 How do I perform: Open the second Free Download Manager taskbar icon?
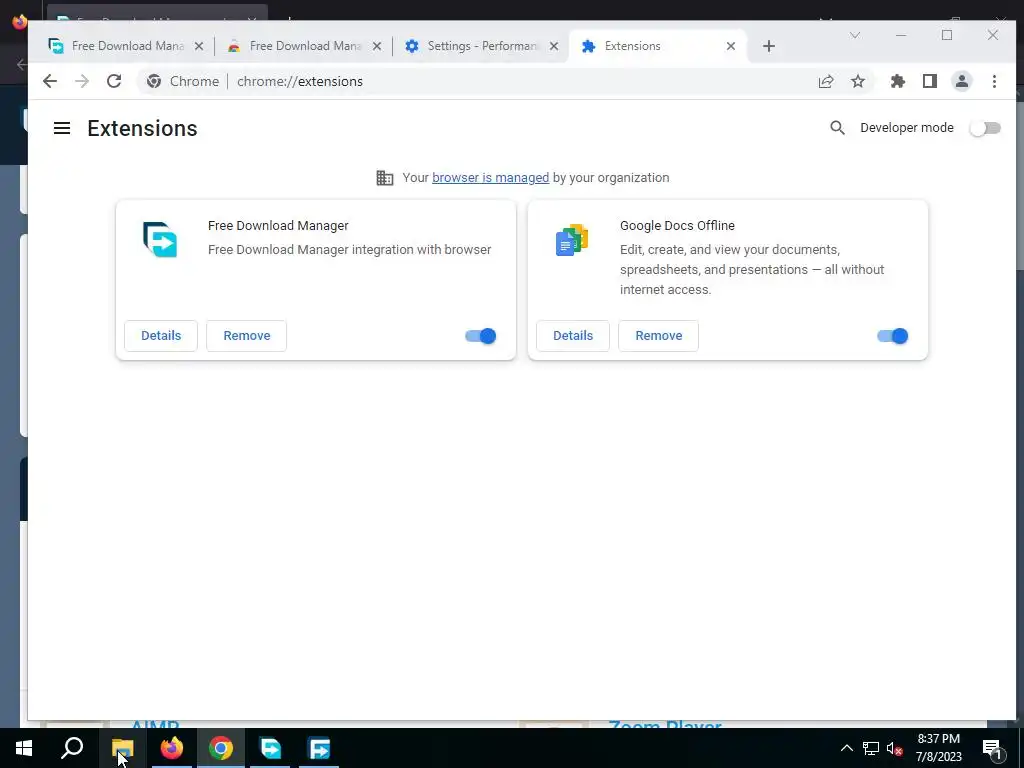tap(319, 748)
